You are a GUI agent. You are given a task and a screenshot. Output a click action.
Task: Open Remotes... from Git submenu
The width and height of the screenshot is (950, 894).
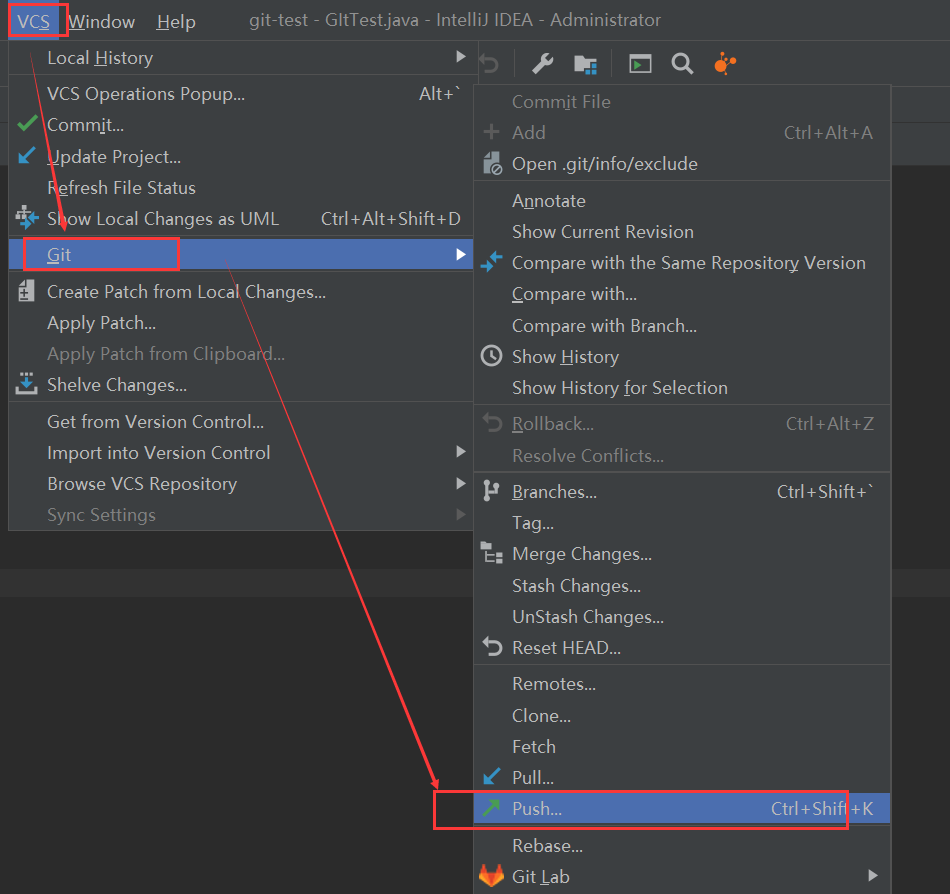[682, 684]
